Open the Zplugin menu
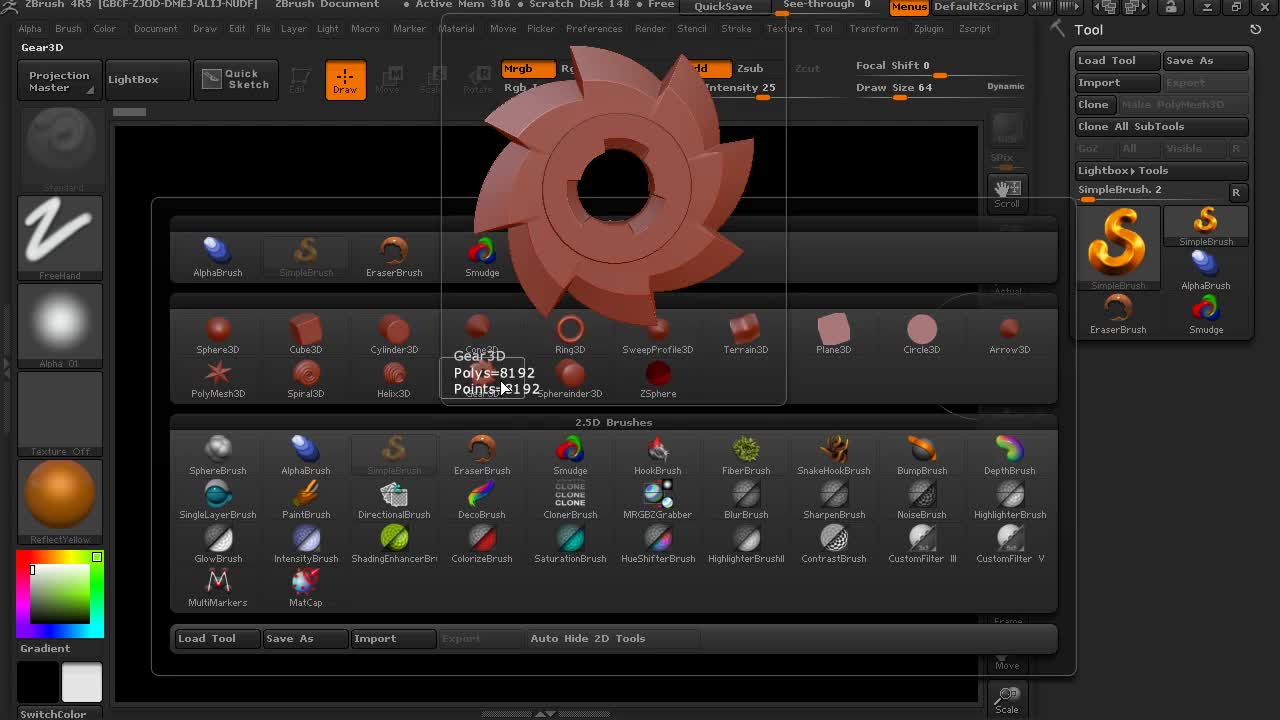Screen dimensions: 1280x720 pos(928,28)
